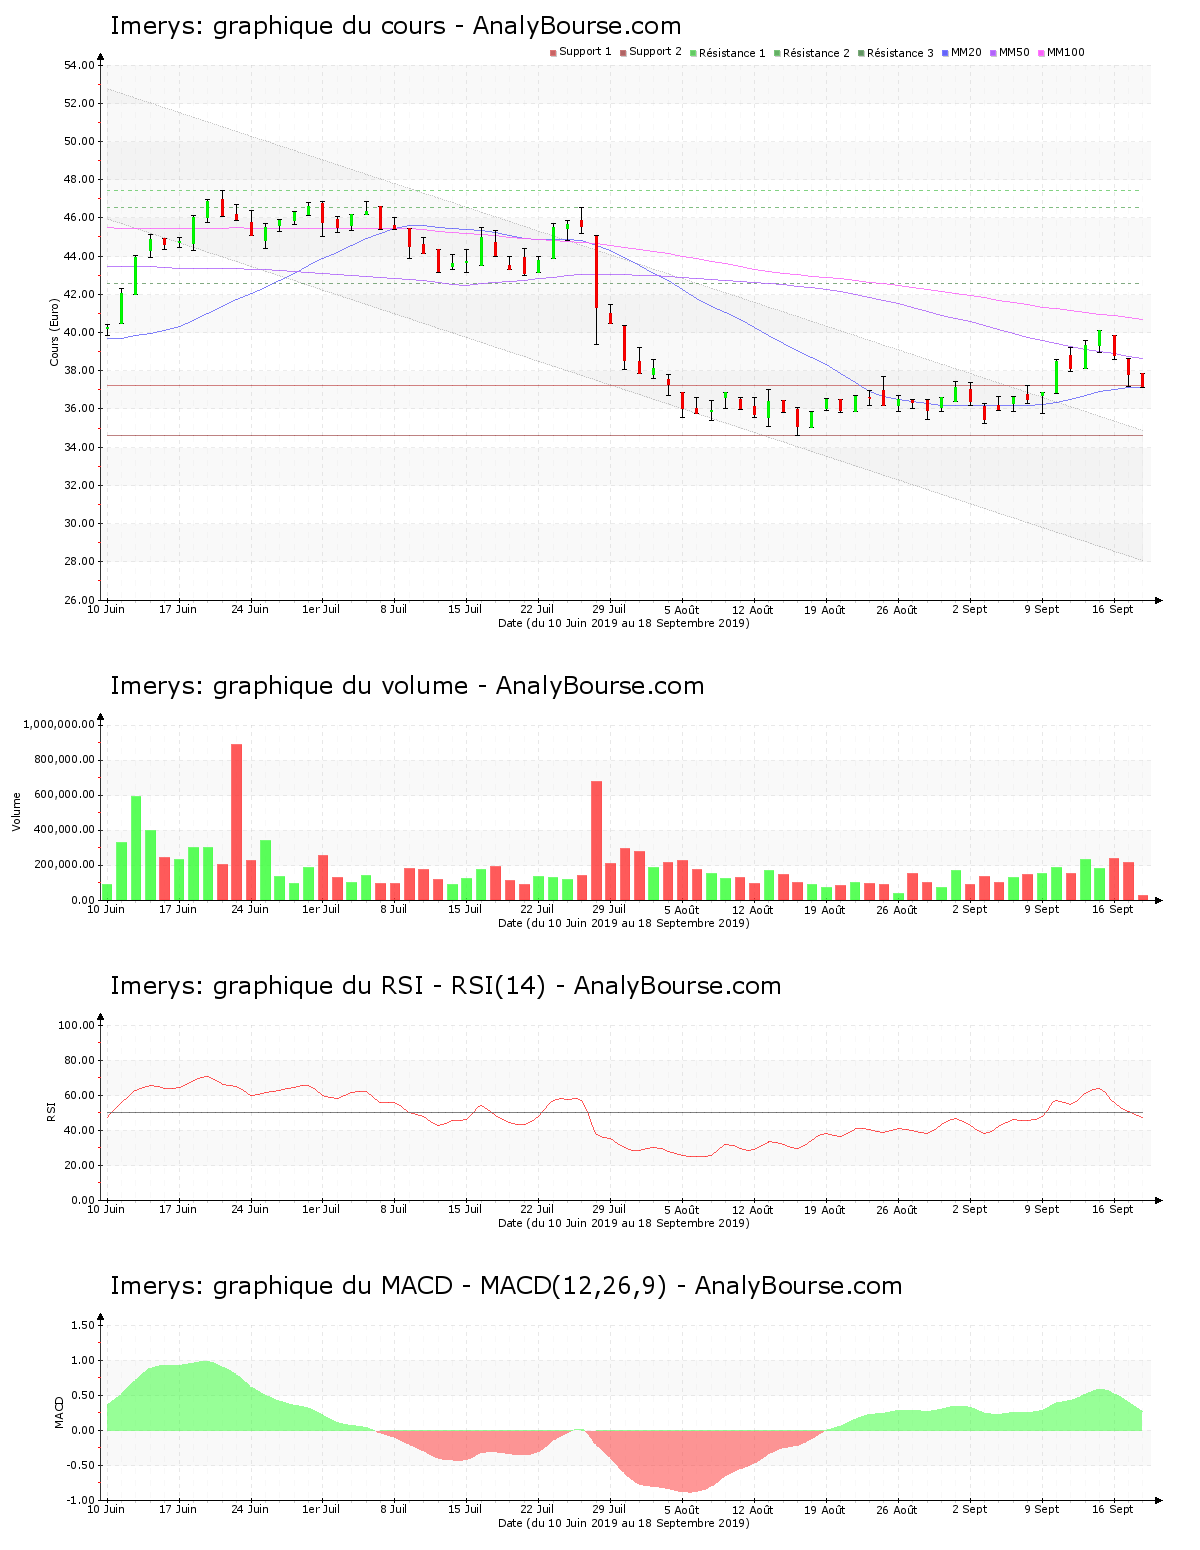Click the large red volume bar near 29 Juillet

pos(597,840)
